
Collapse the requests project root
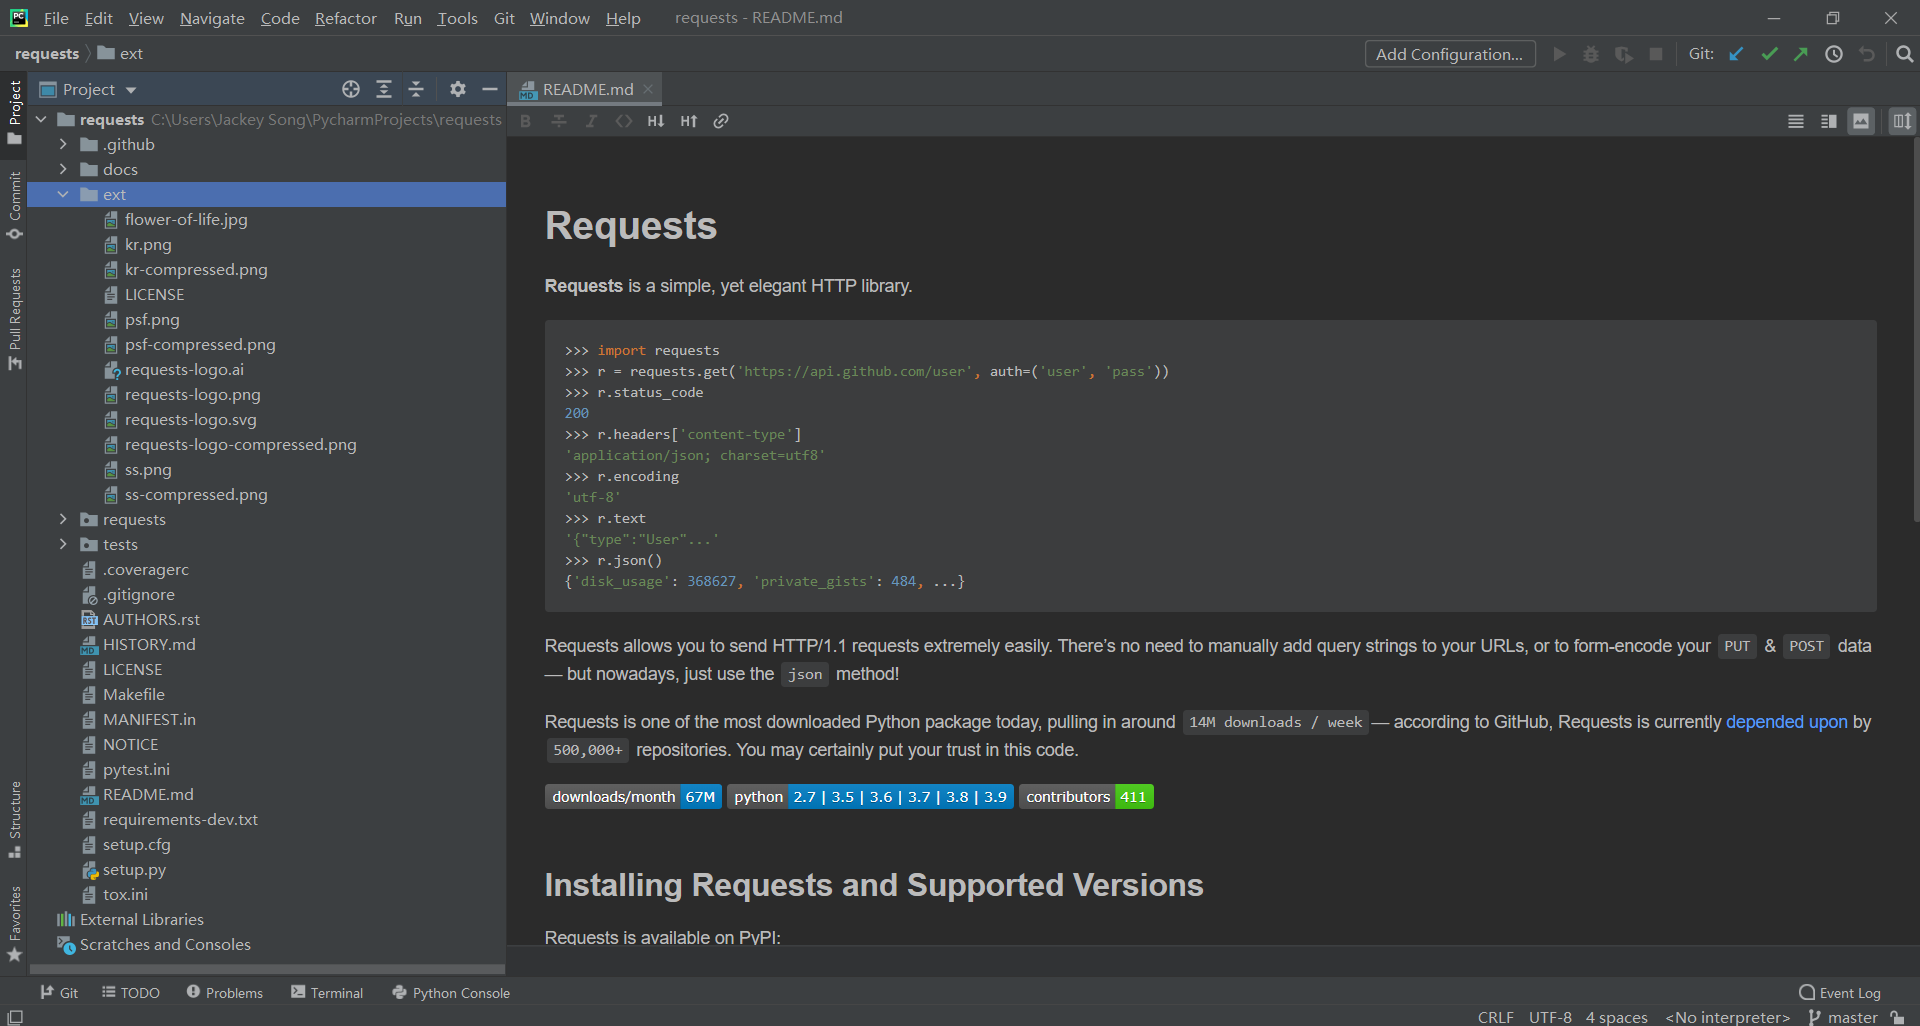coord(41,119)
